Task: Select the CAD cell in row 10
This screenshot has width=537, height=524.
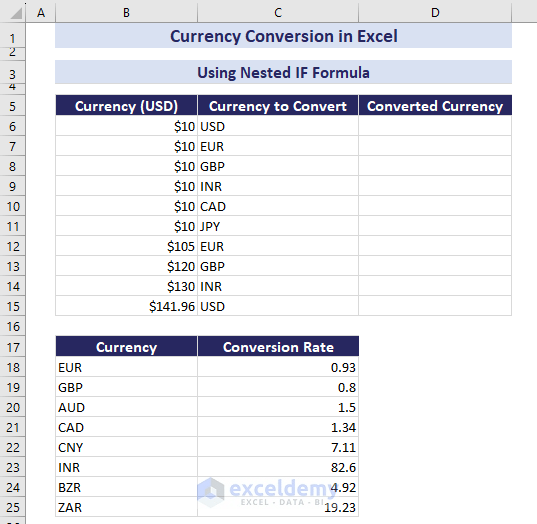Action: pyautogui.click(x=278, y=206)
